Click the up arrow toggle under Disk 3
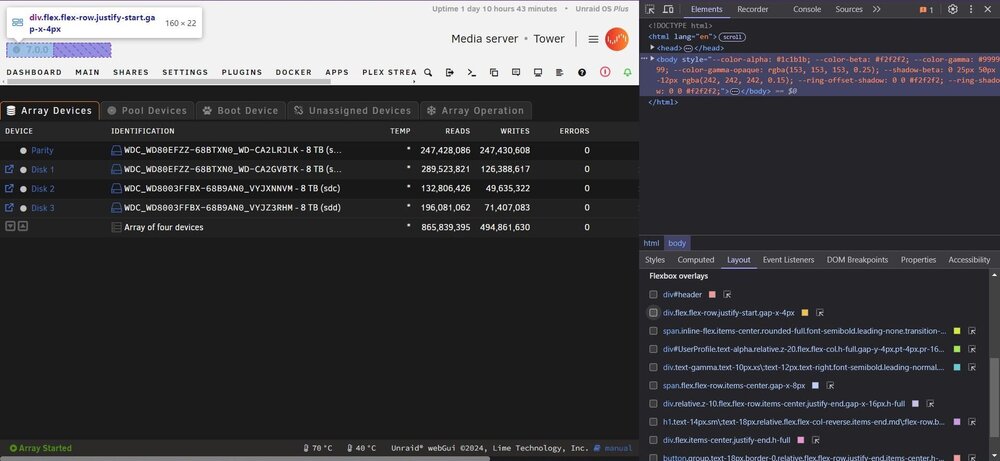The image size is (1000, 461). (x=22, y=226)
